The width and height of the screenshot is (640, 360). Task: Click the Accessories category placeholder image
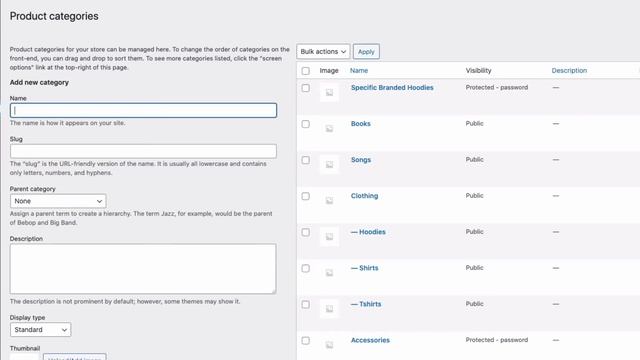coord(329,345)
